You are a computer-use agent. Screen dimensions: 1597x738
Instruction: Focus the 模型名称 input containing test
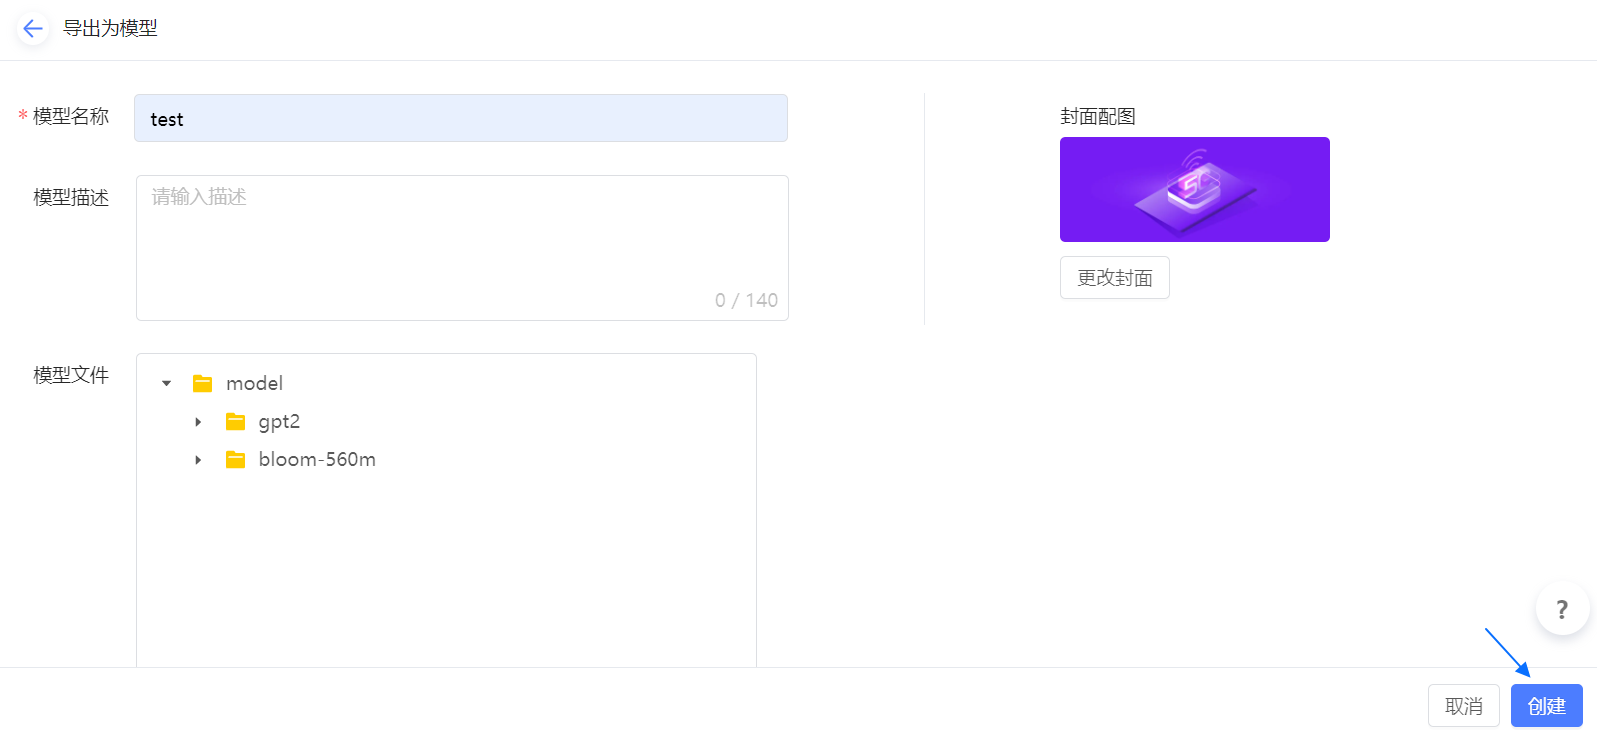tap(460, 119)
